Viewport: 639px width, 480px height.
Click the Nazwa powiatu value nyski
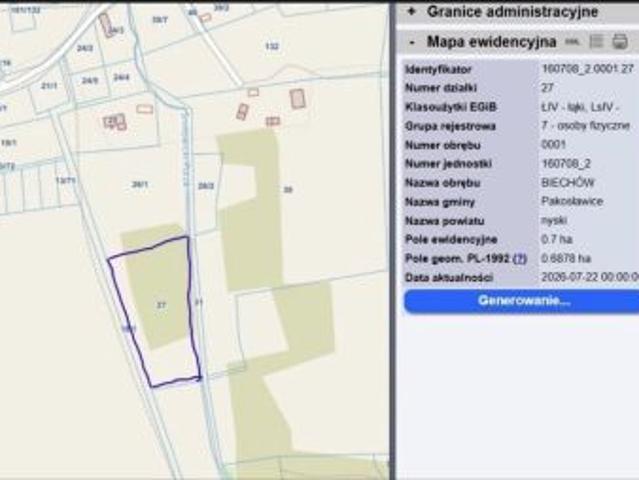553,220
